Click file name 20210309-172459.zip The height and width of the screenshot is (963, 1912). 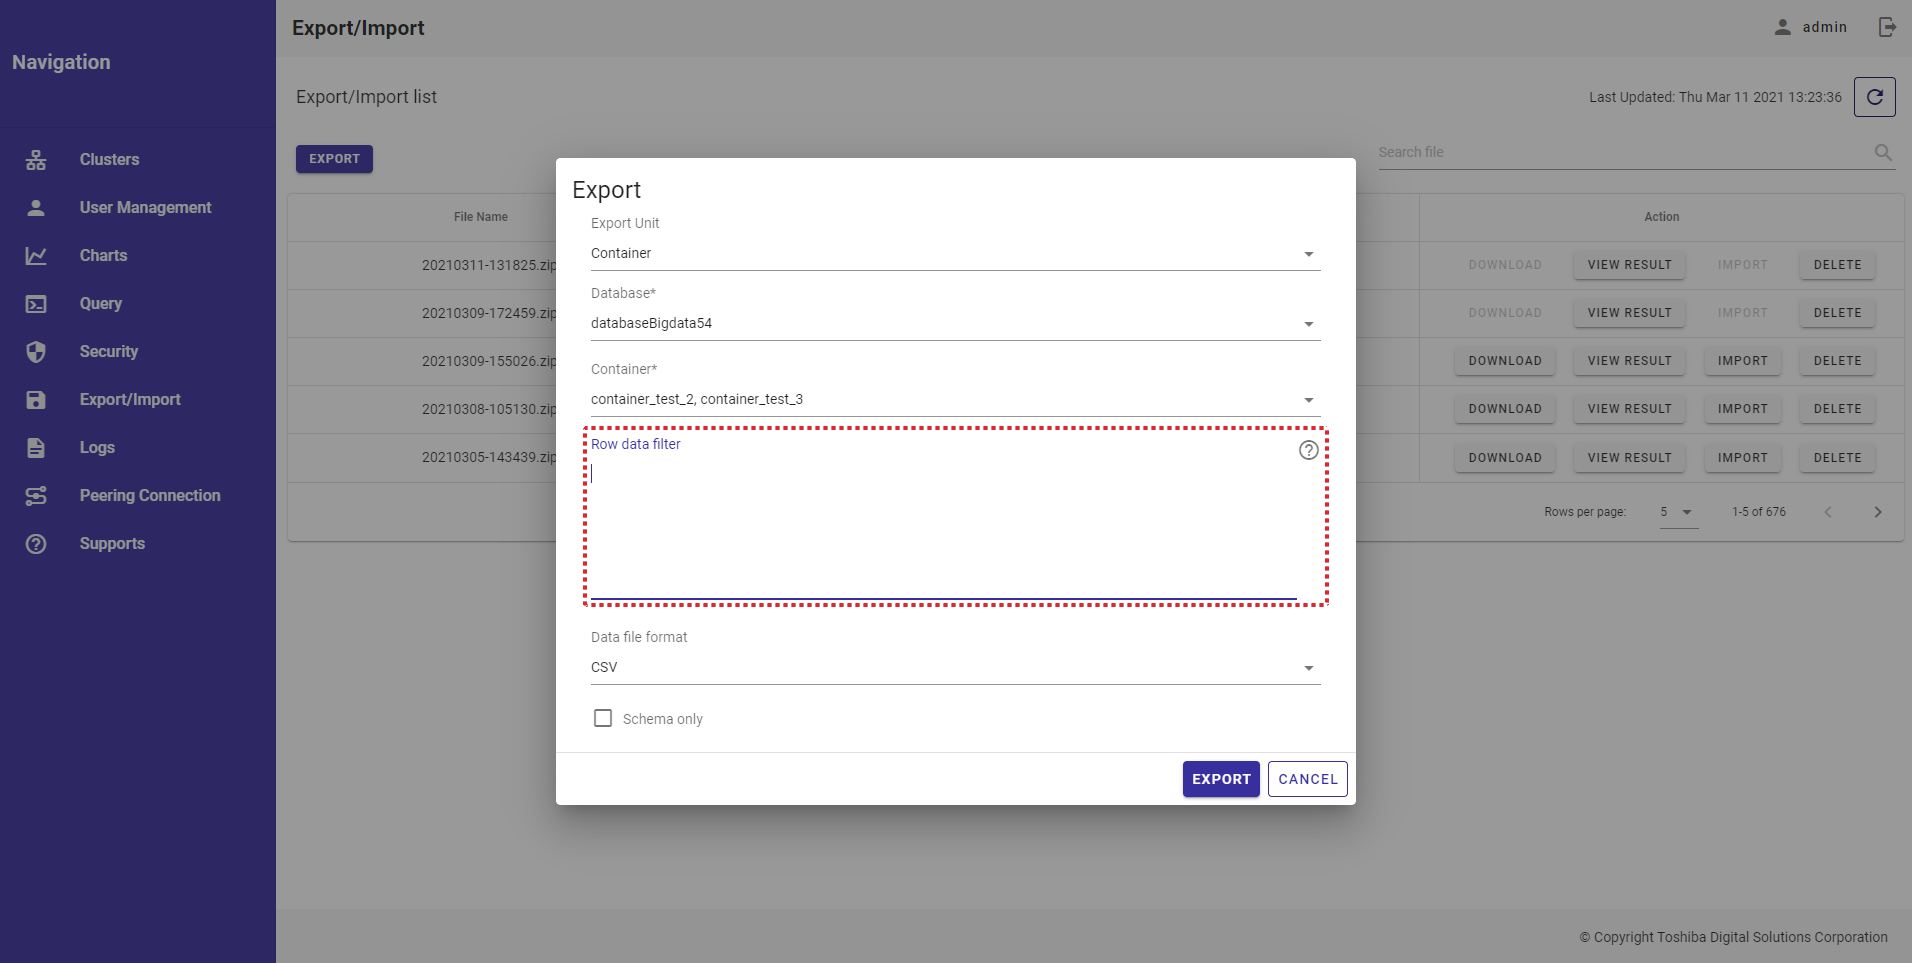[489, 313]
